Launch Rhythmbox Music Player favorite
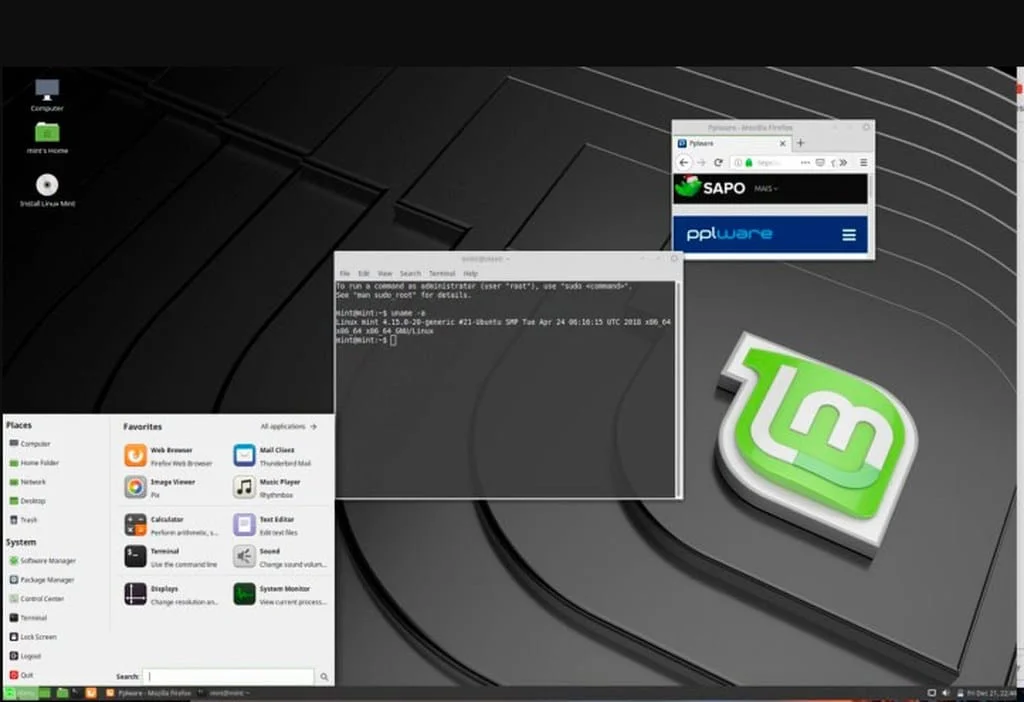The image size is (1024, 702). [x=268, y=488]
